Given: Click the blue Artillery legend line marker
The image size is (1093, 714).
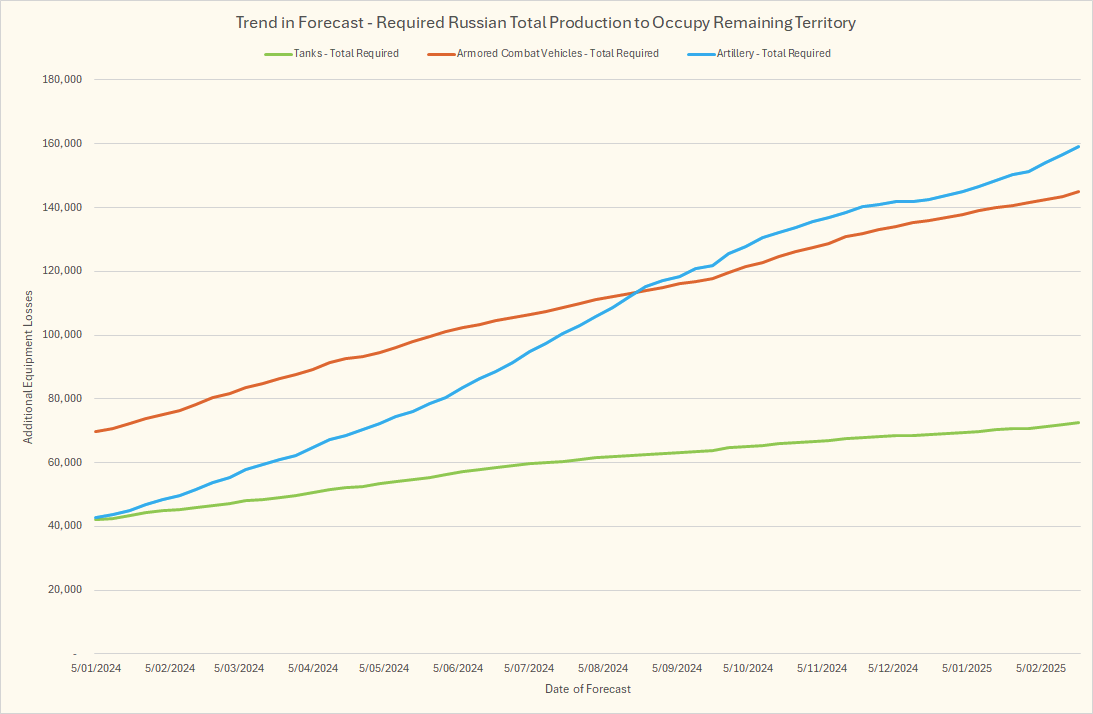Looking at the screenshot, I should click(699, 53).
